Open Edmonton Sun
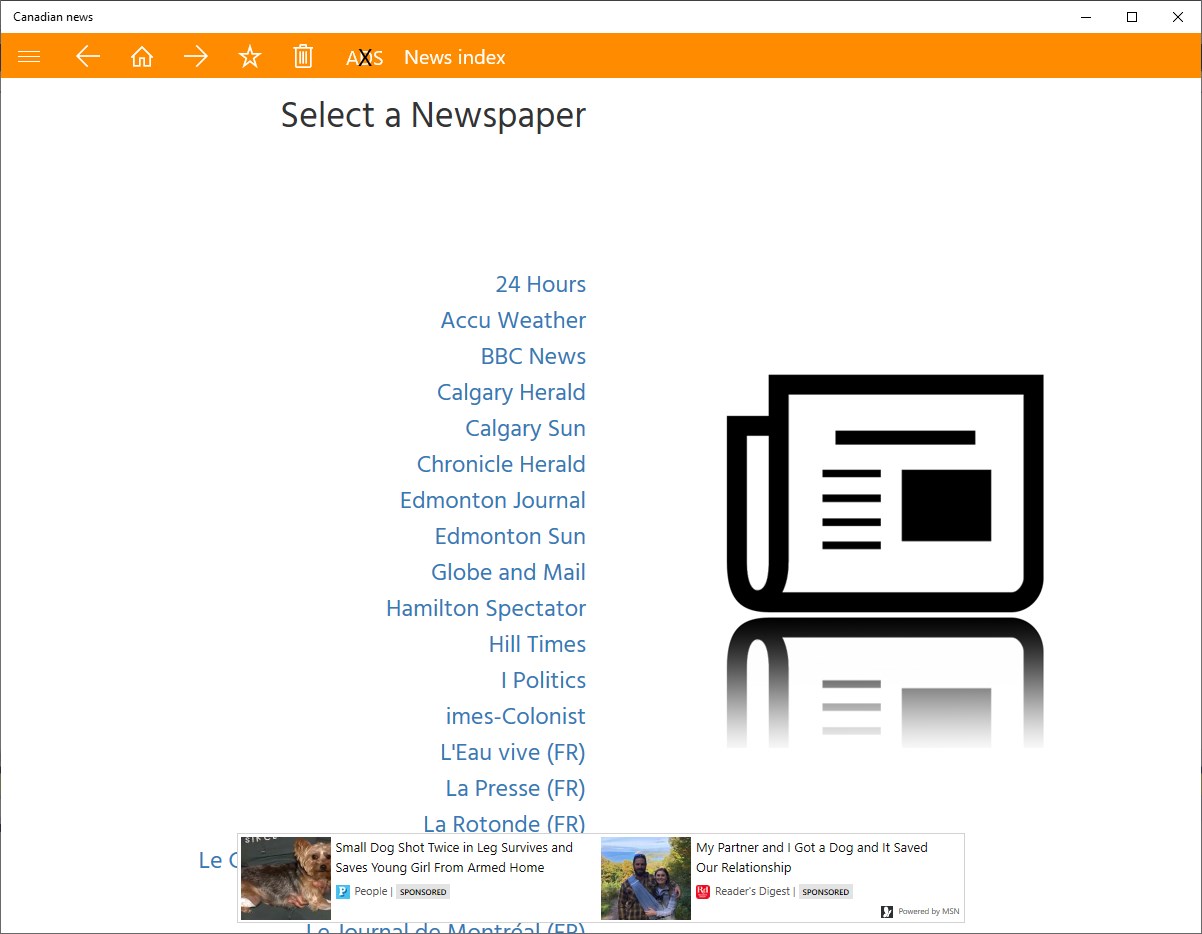Screen dimensions: 1202x934 pyautogui.click(x=510, y=537)
